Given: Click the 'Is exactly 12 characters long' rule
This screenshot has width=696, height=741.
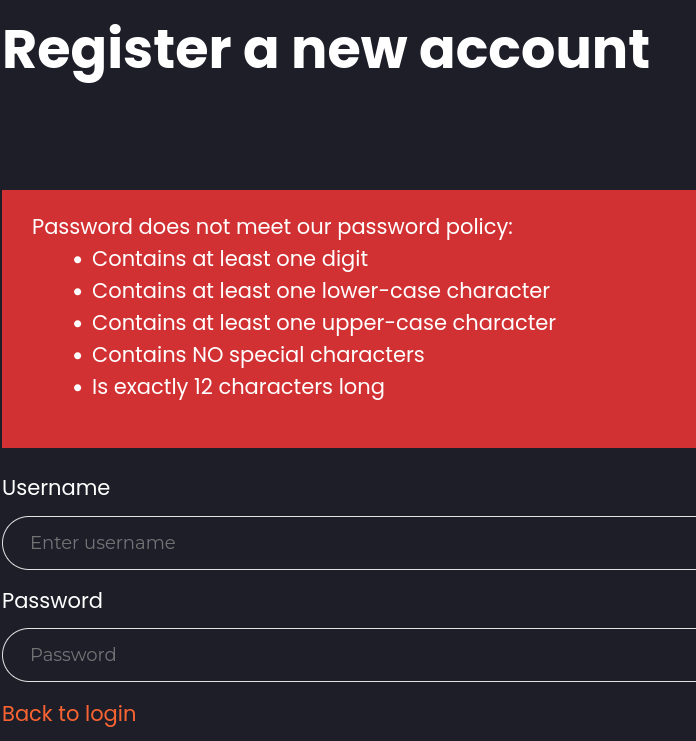Looking at the screenshot, I should point(238,387).
